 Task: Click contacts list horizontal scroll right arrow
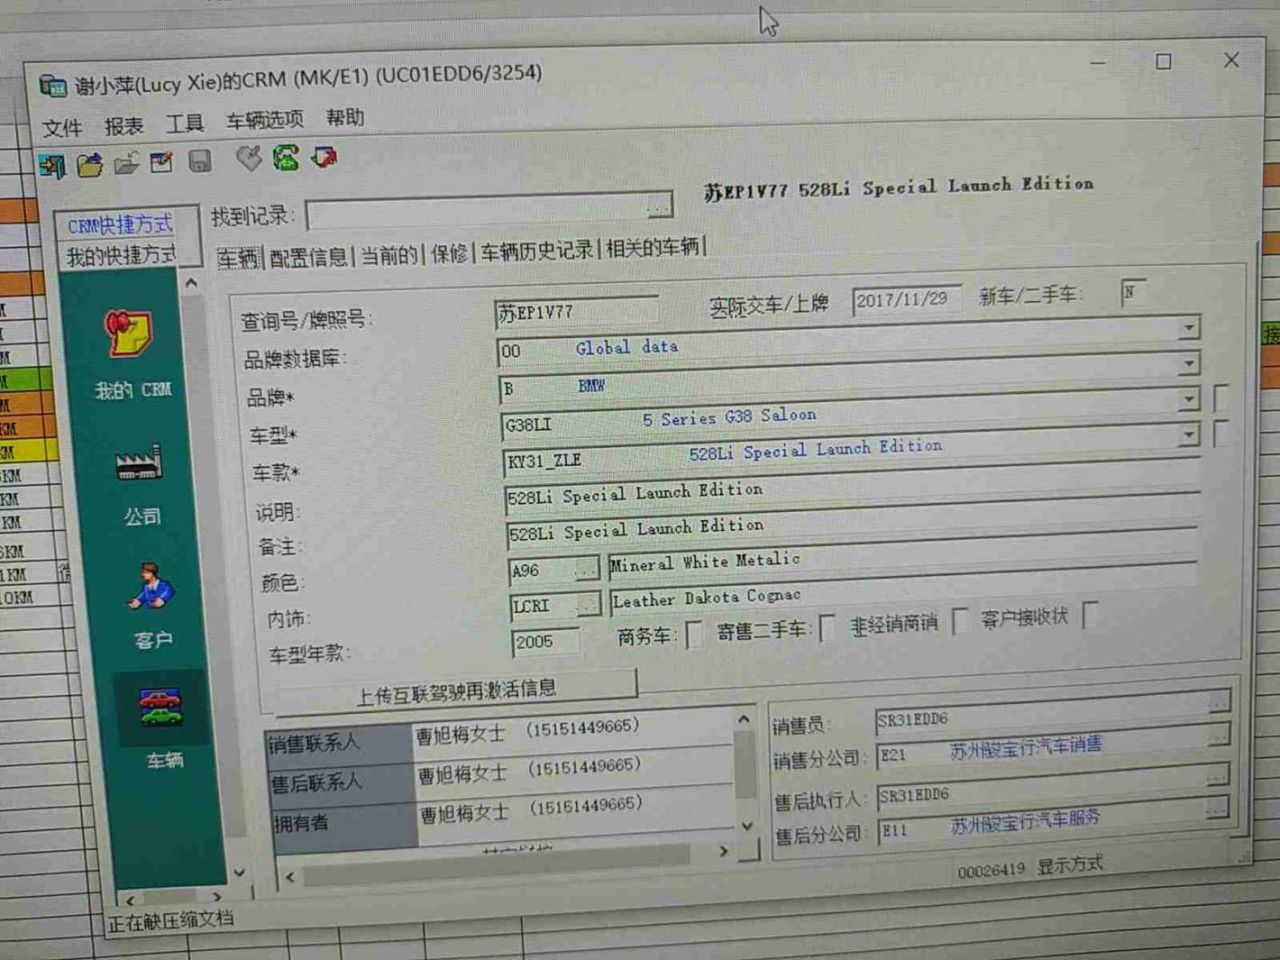[x=723, y=851]
